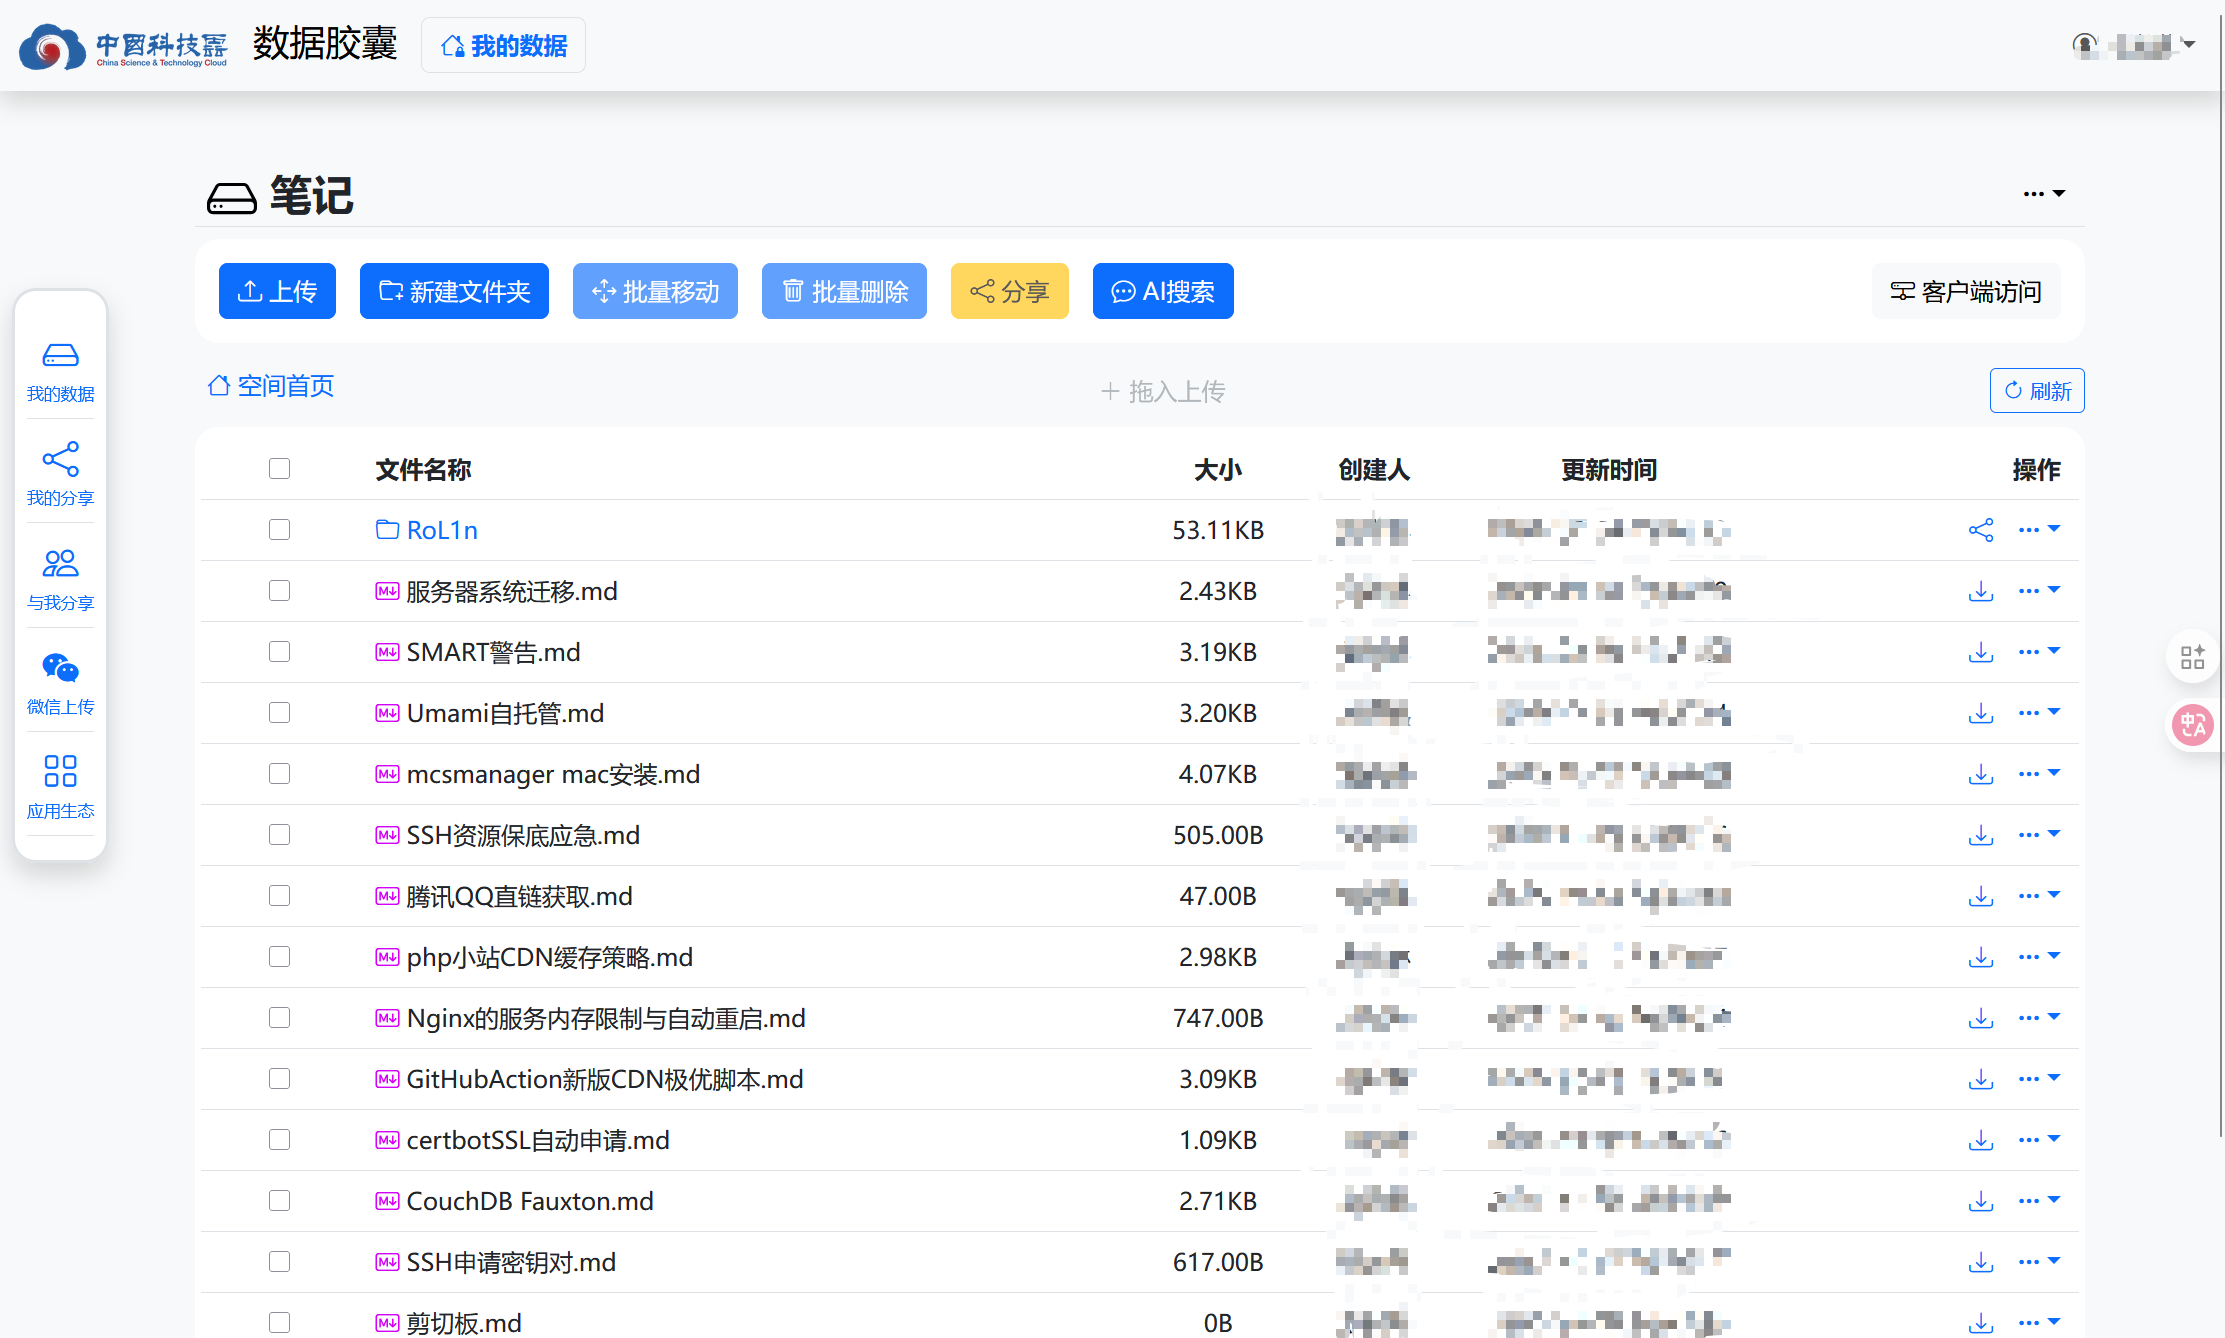
Task: Click 批量移动 button
Action: tap(655, 291)
